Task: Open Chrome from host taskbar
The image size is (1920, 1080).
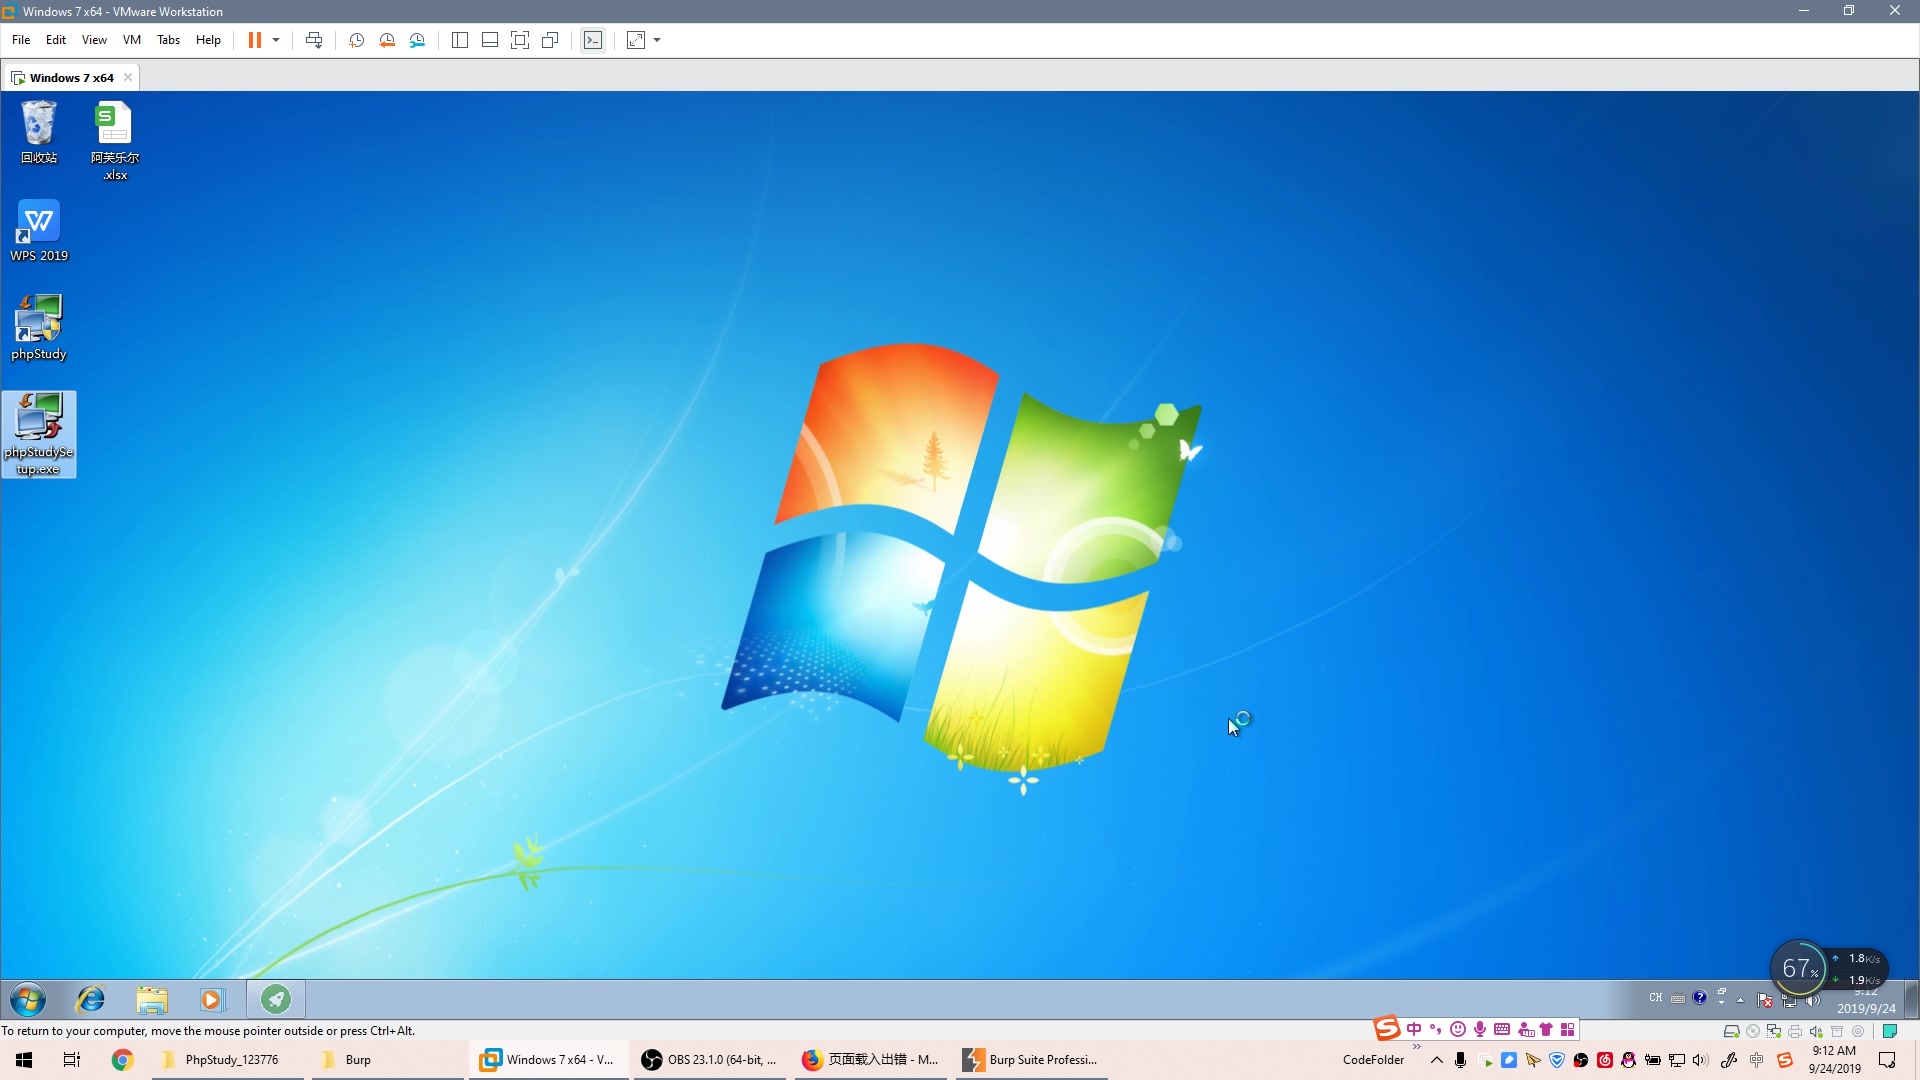Action: tap(122, 1060)
